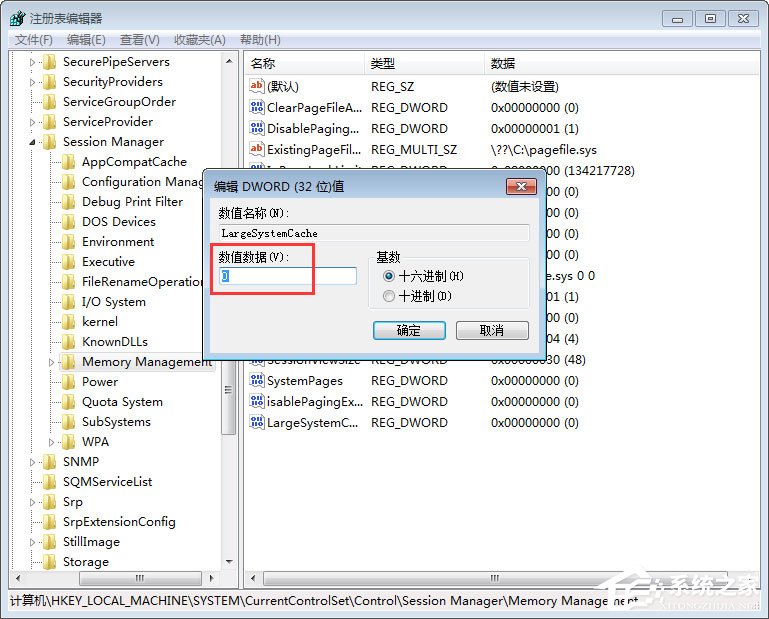Screen dimensions: 769x619
Task: Click the tree pane scroll up arrow
Action: click(229, 61)
